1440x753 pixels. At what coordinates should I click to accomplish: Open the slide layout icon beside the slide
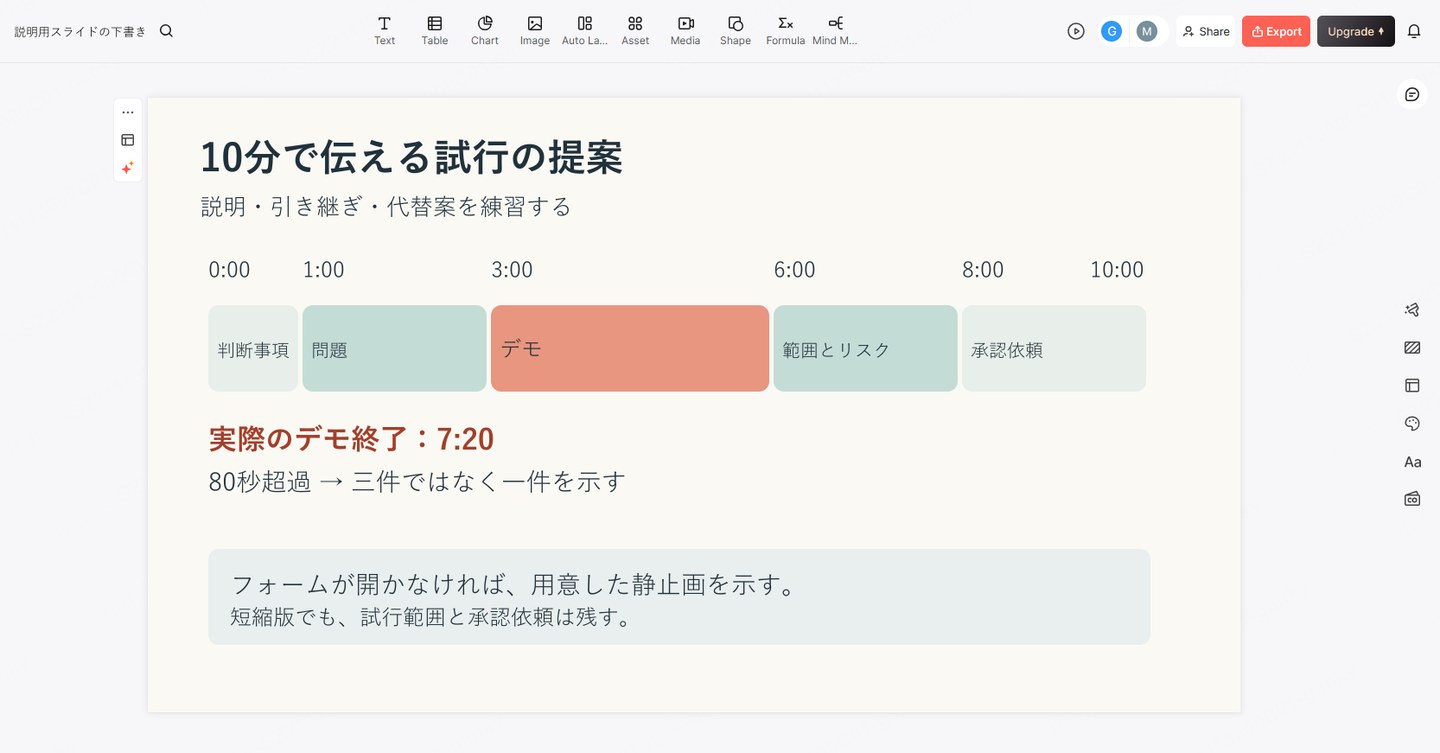[128, 140]
